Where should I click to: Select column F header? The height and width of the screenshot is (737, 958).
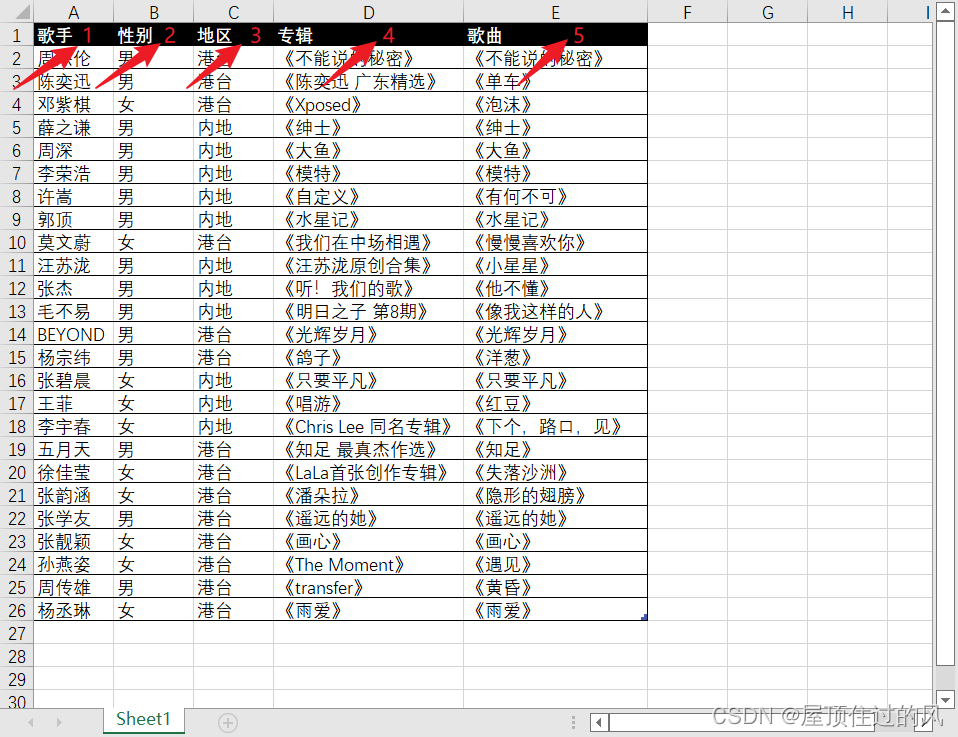click(x=687, y=12)
